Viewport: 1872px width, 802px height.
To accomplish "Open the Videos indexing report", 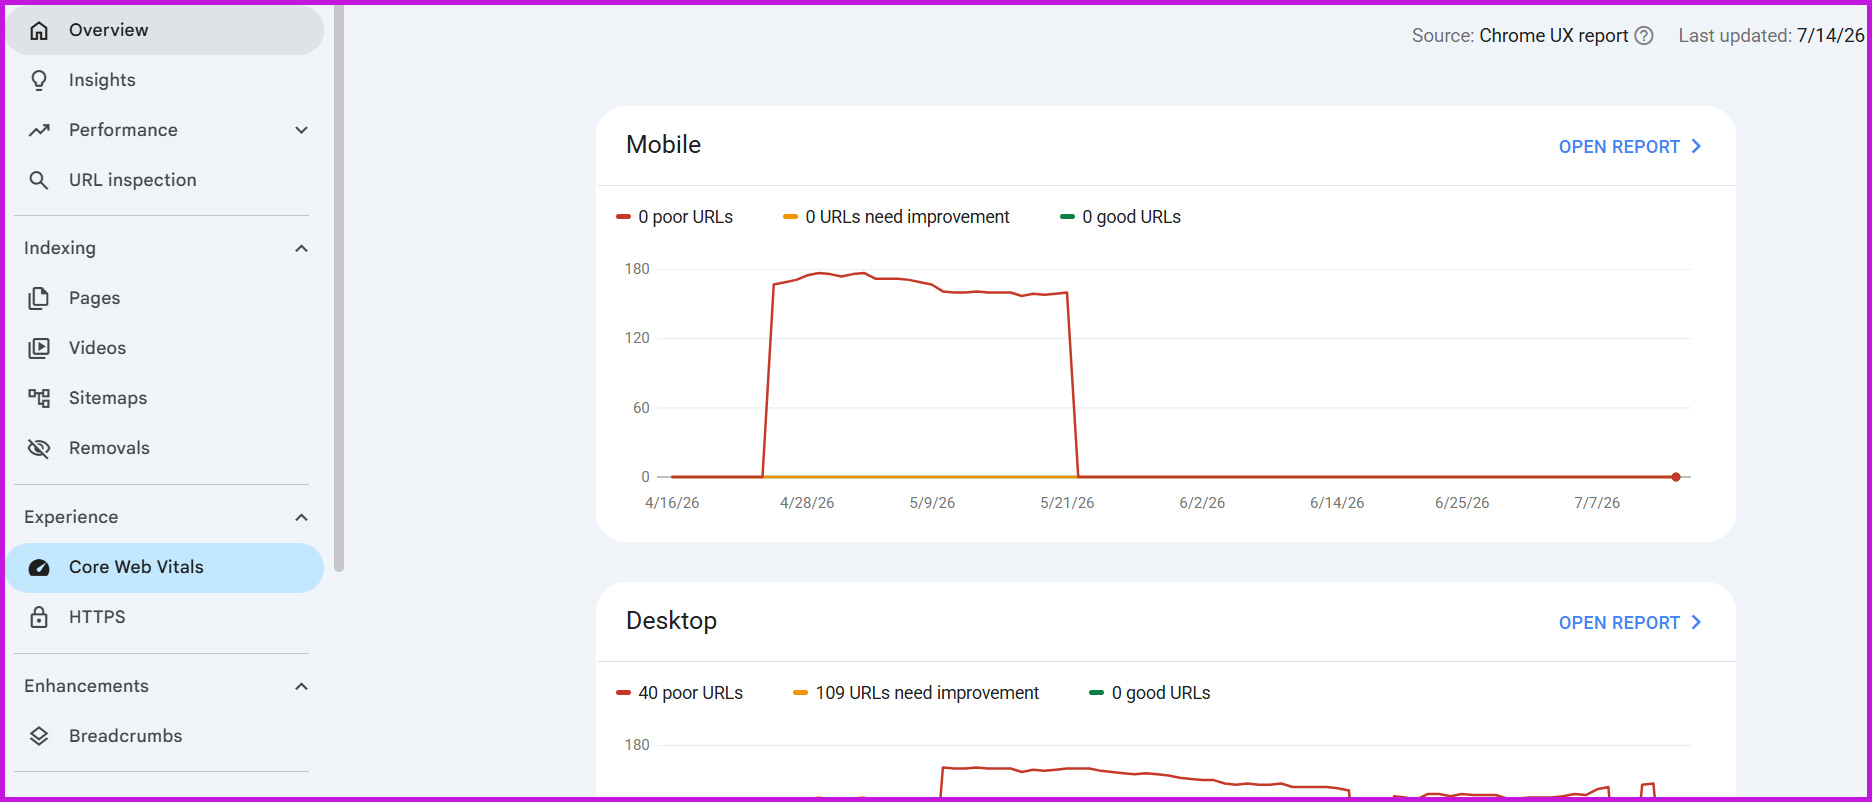I will click(165, 348).
